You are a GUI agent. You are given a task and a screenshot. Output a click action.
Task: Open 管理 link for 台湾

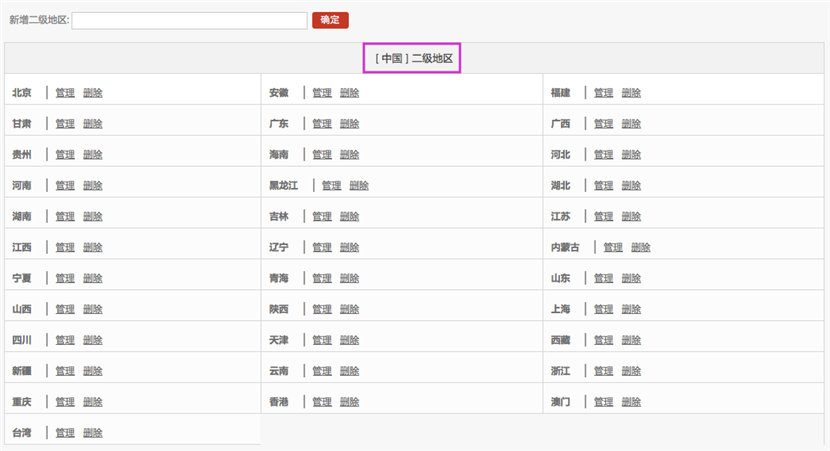pyautogui.click(x=65, y=432)
